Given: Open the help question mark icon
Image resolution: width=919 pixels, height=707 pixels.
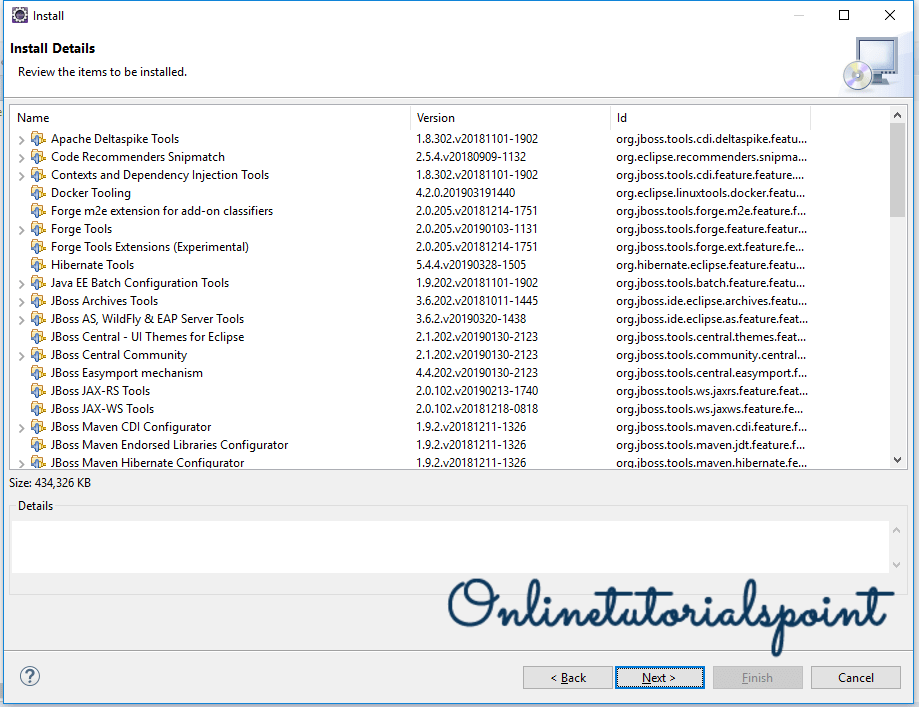Looking at the screenshot, I should (29, 677).
